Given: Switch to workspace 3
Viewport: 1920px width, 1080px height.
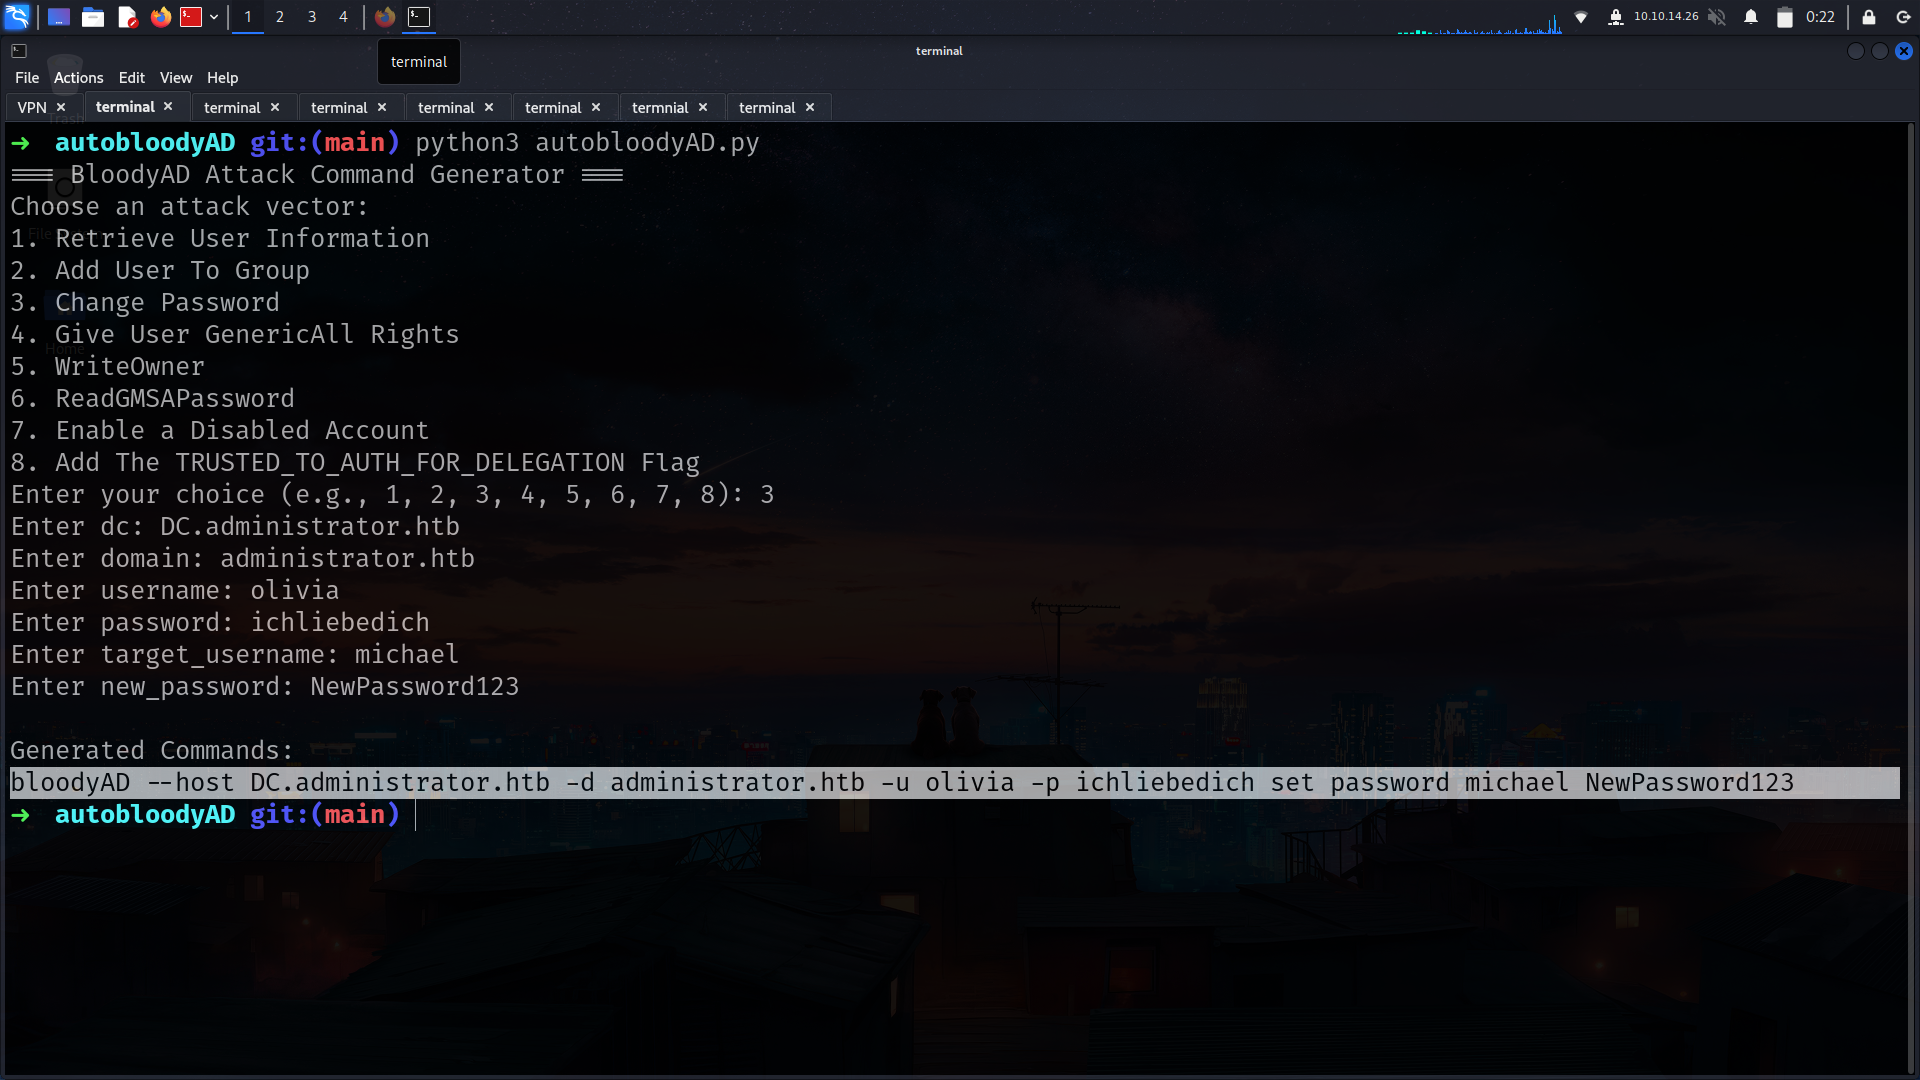Looking at the screenshot, I should [x=312, y=17].
